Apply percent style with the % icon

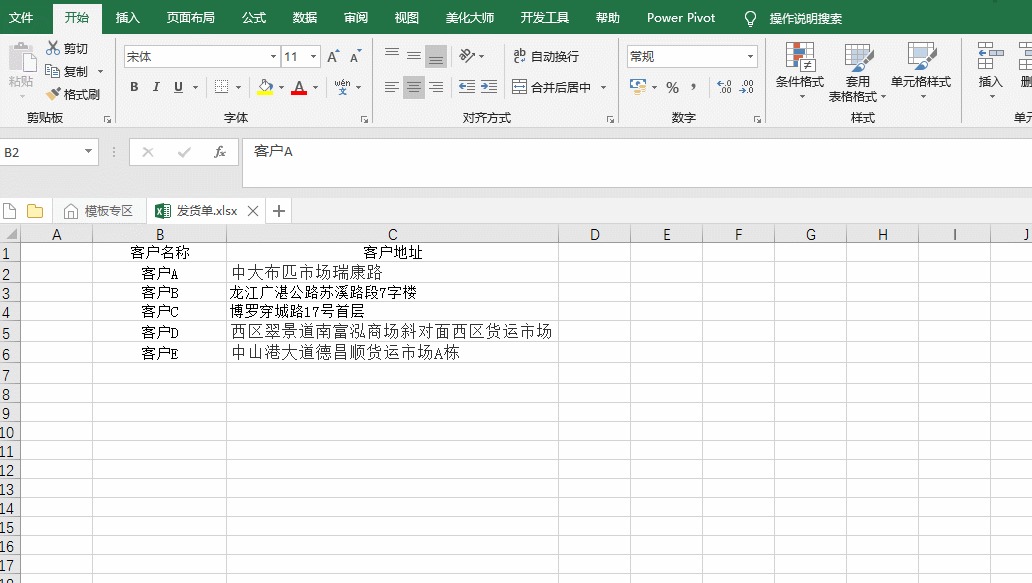pyautogui.click(x=672, y=88)
